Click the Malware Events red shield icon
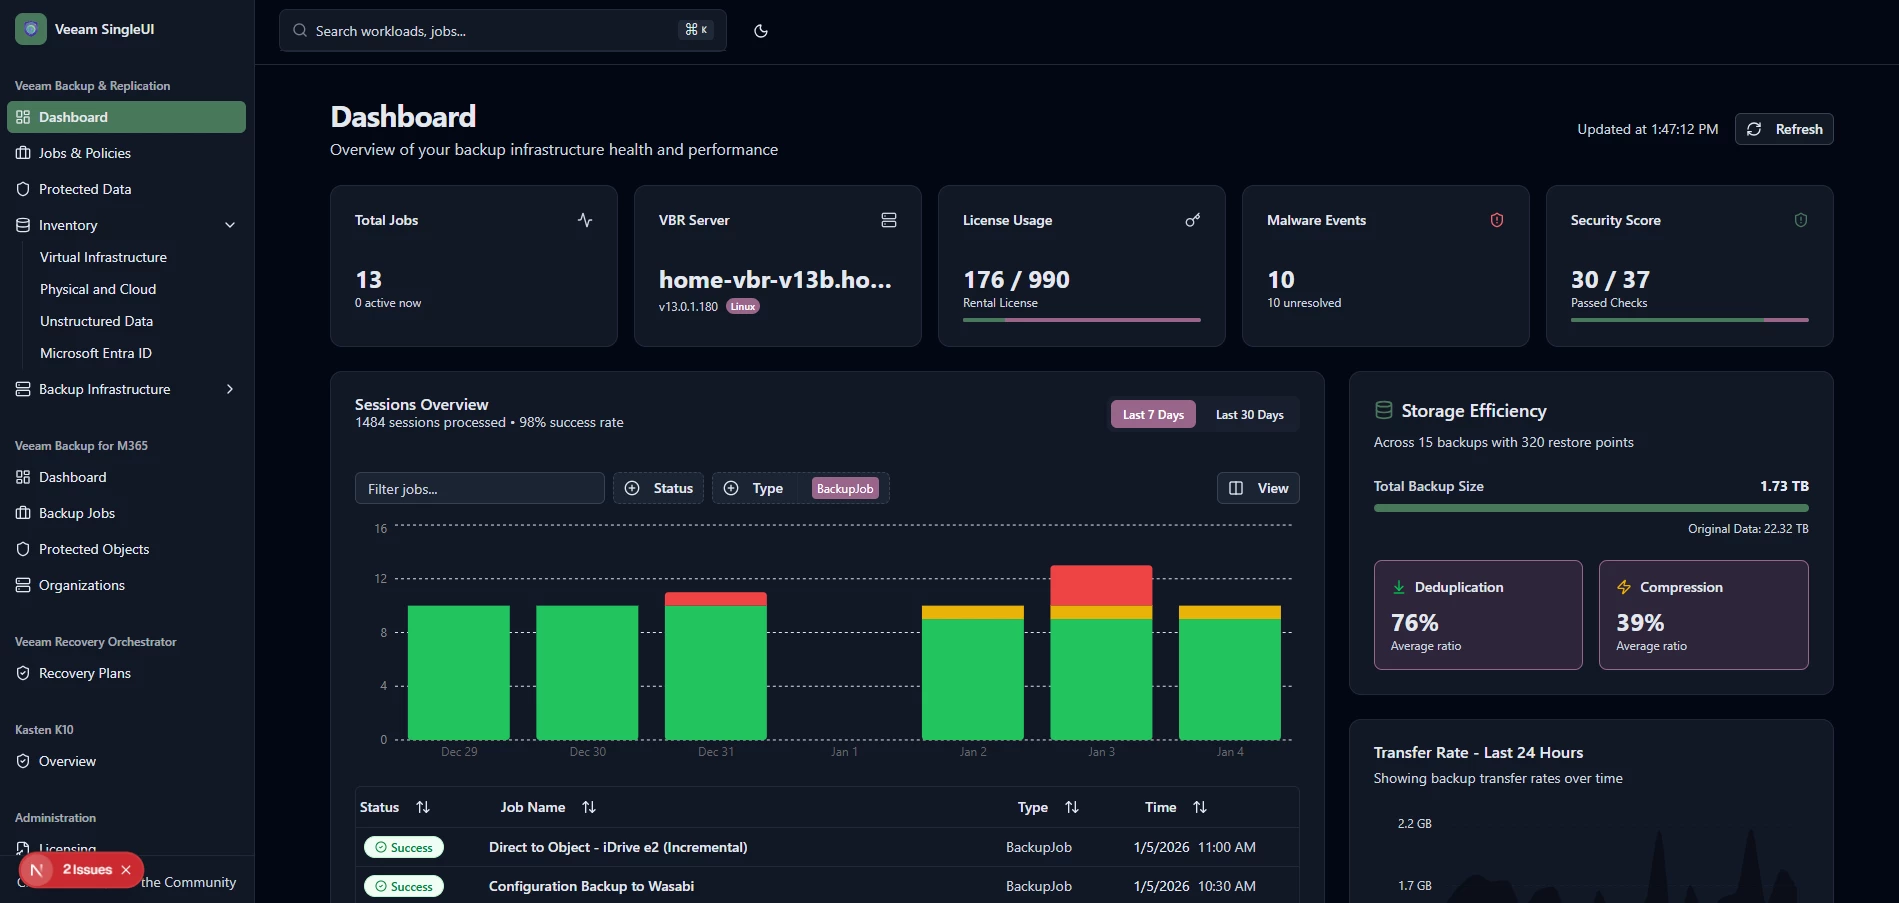Viewport: 1899px width, 903px height. pos(1497,220)
